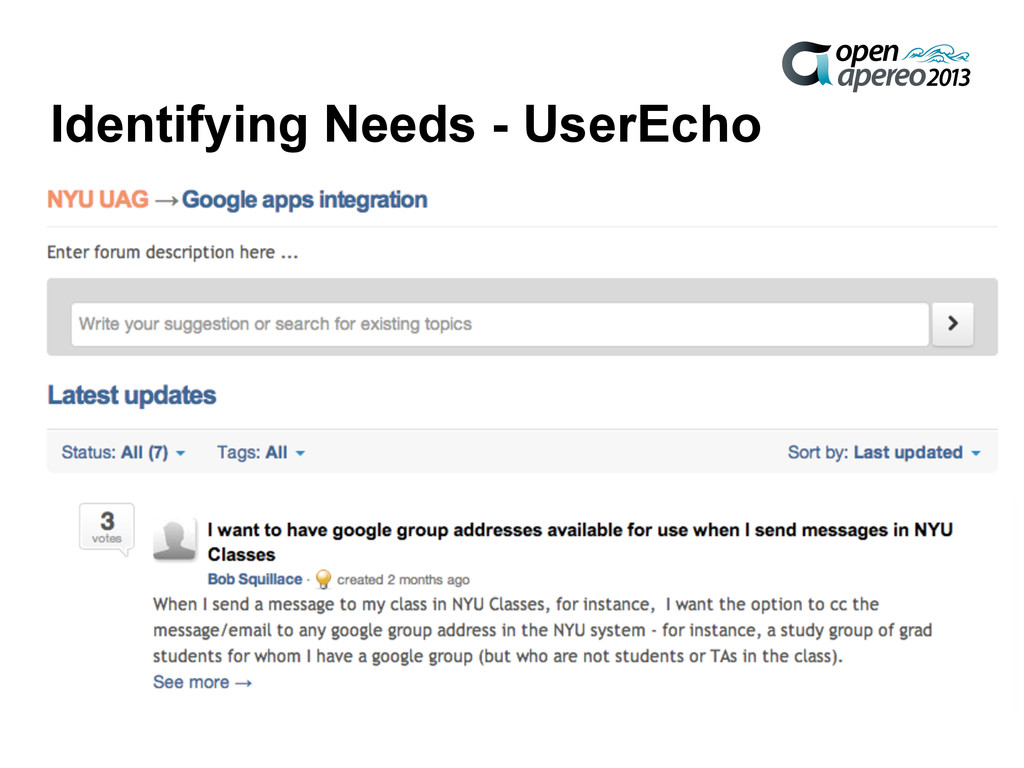Open the Google apps integration forum link
This screenshot has width=1024, height=768.
click(304, 200)
